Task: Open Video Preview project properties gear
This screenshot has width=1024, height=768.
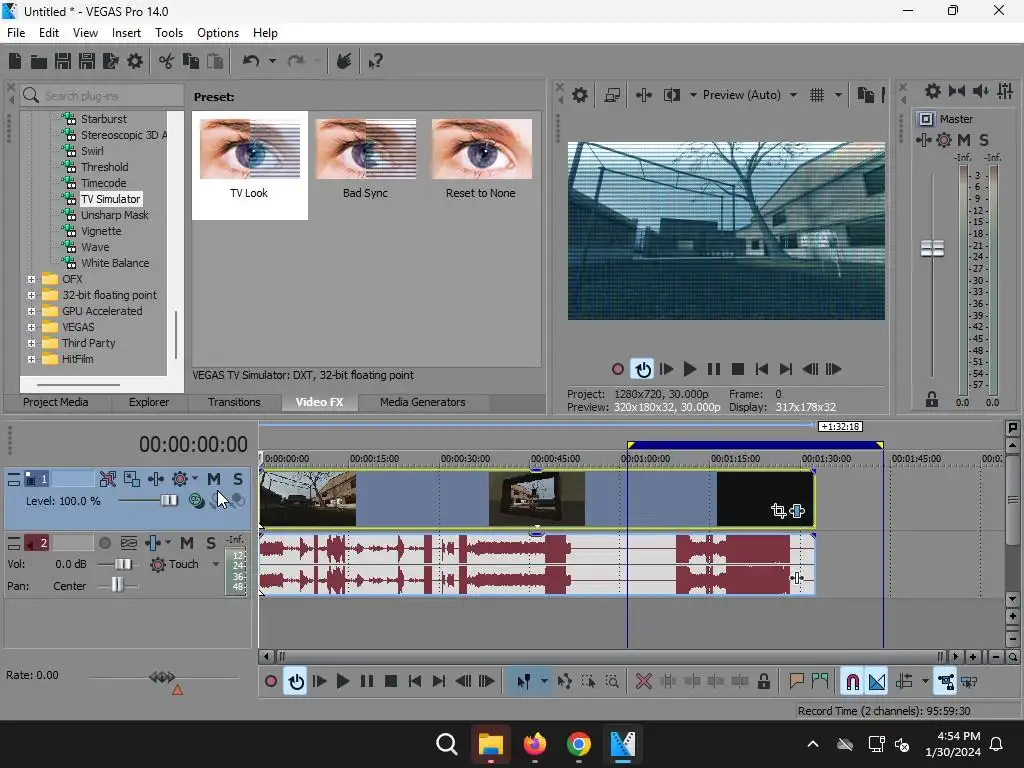Action: point(580,95)
